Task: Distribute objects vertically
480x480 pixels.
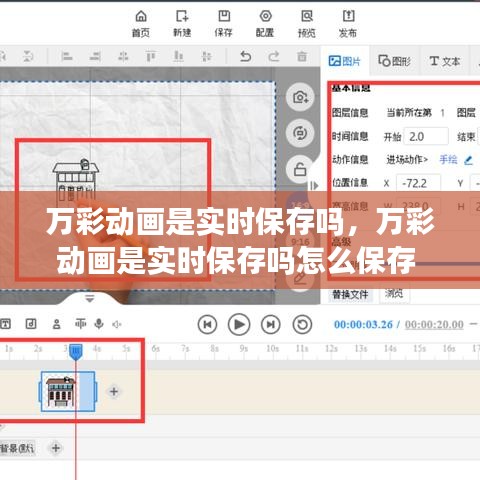Action: pyautogui.click(x=207, y=56)
